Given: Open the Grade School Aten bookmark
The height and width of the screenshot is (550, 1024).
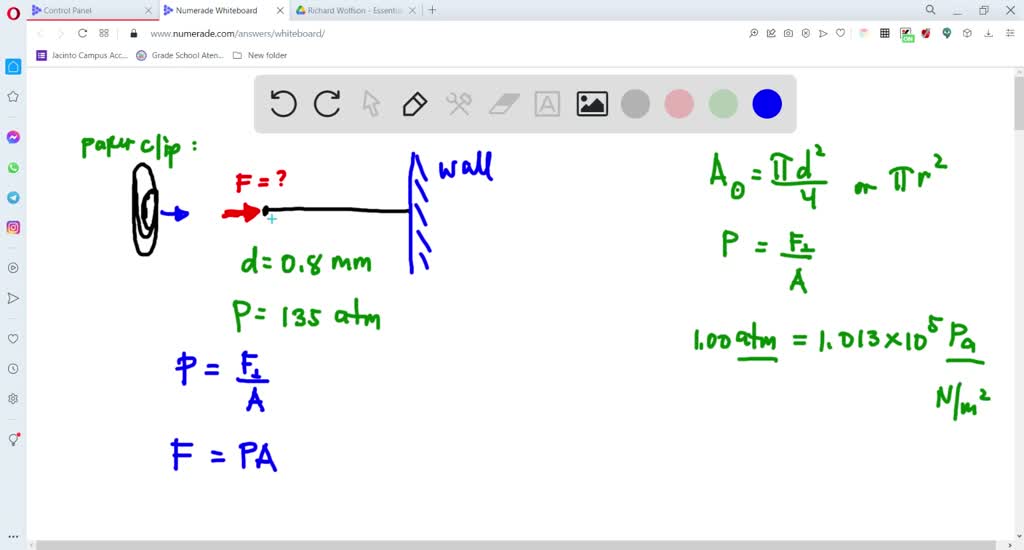Looking at the screenshot, I should click(180, 56).
